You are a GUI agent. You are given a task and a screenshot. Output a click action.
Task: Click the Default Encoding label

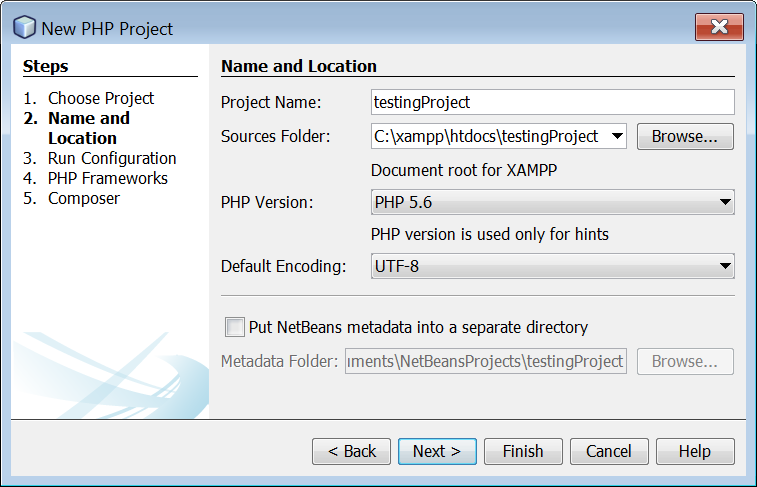[x=284, y=266]
